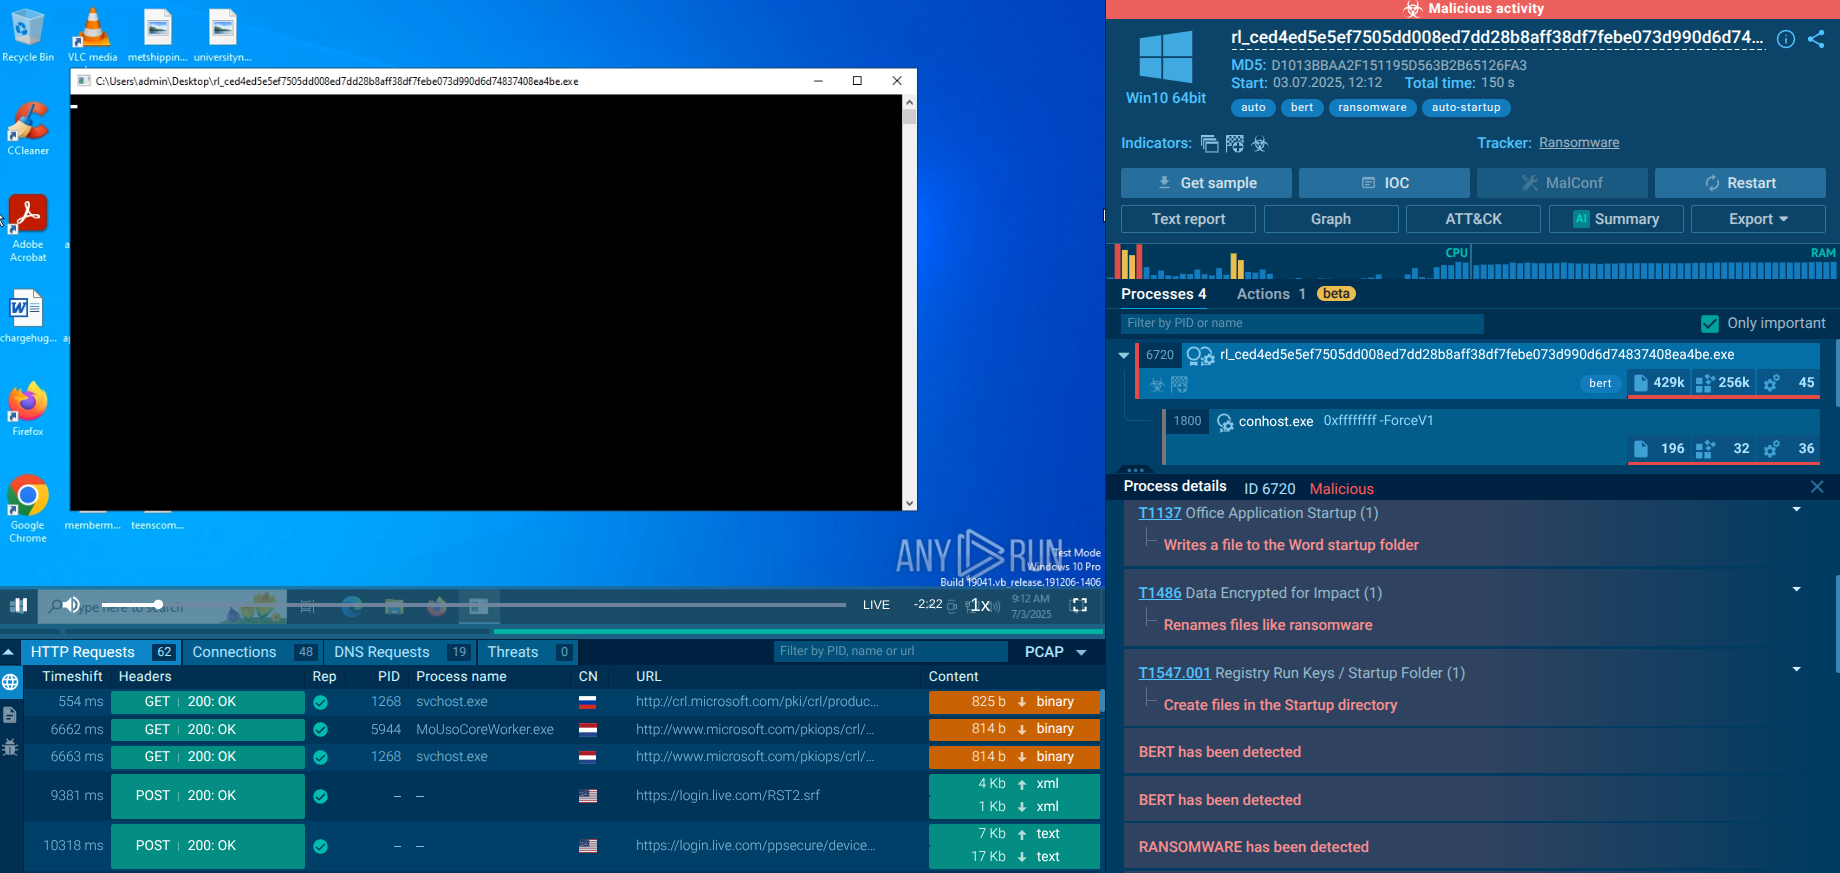
Task: Open the PCAP dropdown menu
Action: pos(1055,652)
